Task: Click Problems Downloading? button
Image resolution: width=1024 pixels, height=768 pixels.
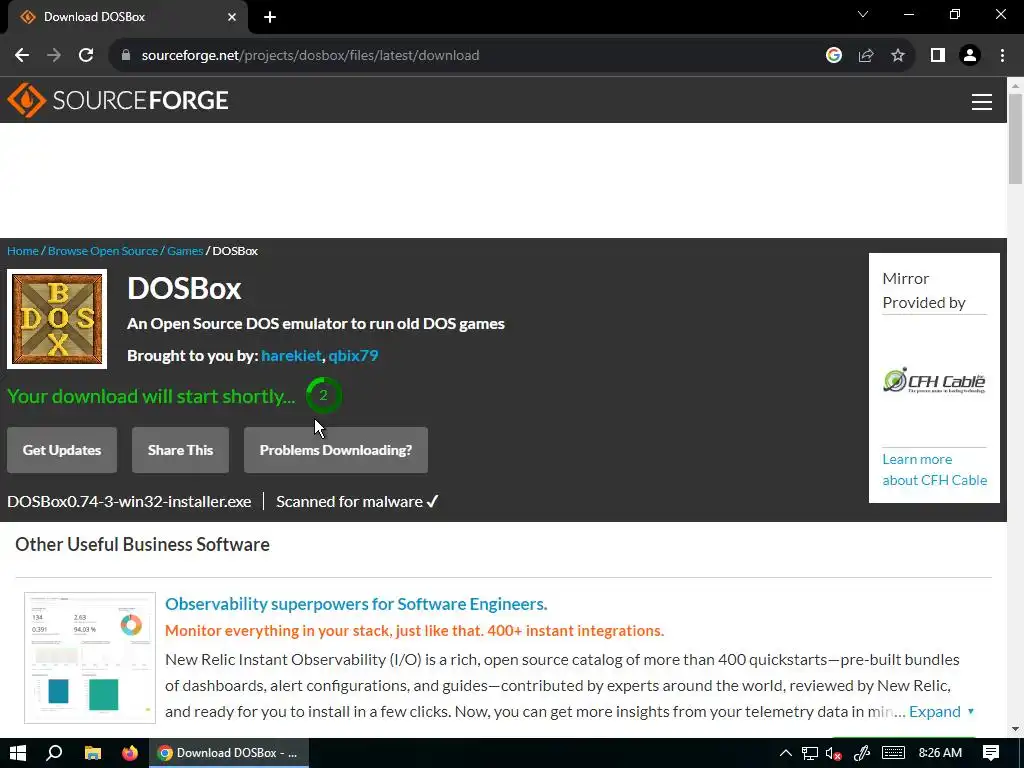Action: tap(336, 450)
